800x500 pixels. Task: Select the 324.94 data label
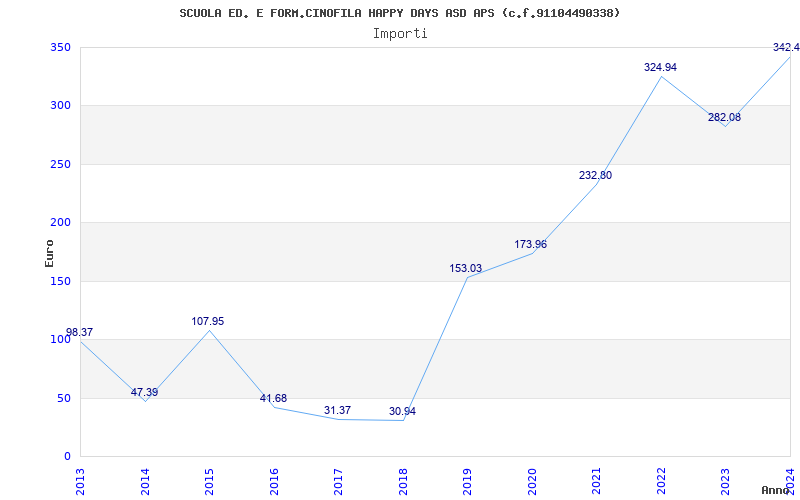(660, 67)
